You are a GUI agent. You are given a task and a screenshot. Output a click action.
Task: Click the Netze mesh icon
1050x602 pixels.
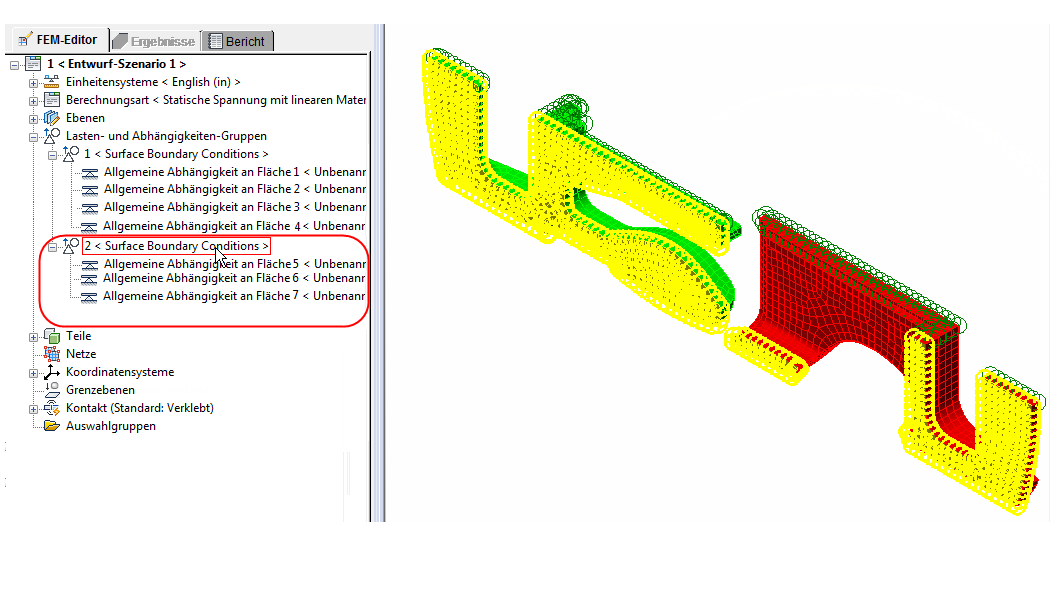pos(52,354)
